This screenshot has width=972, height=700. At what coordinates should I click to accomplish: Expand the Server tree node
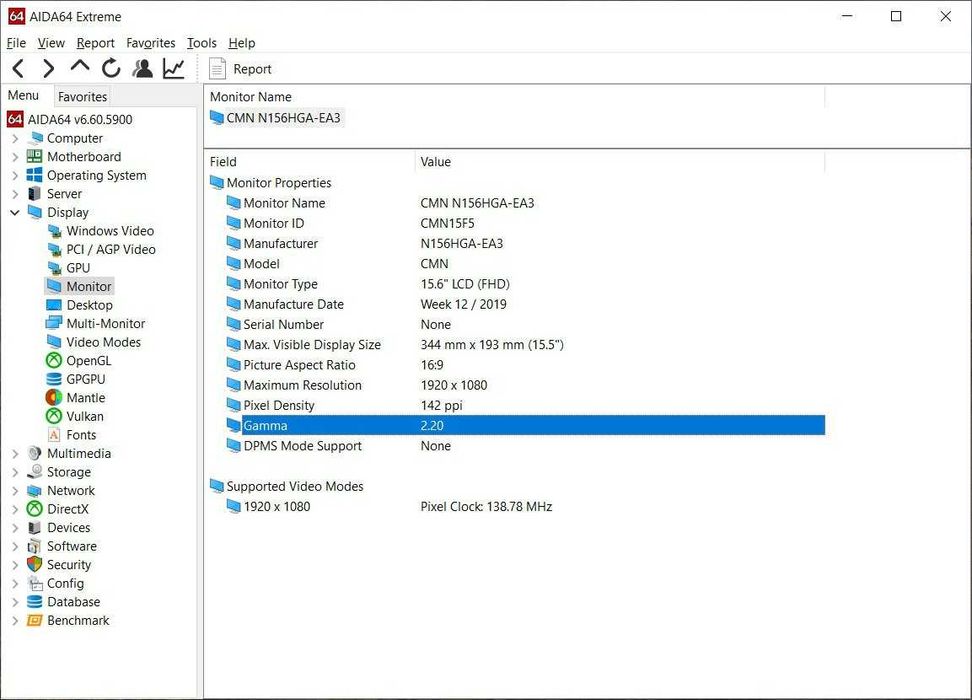coord(15,194)
